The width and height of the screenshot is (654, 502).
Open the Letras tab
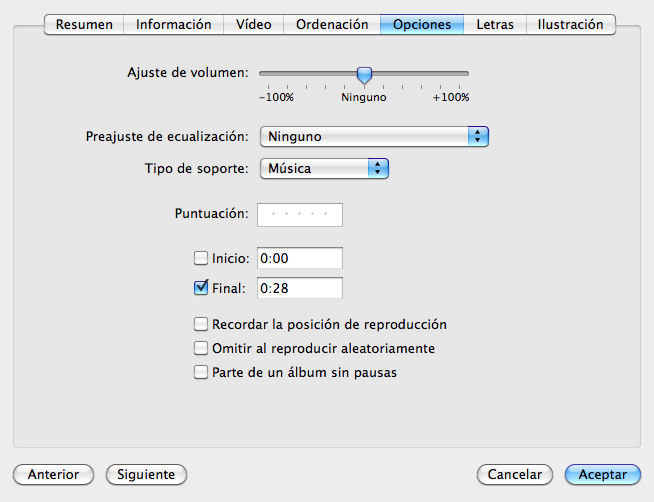pyautogui.click(x=495, y=25)
